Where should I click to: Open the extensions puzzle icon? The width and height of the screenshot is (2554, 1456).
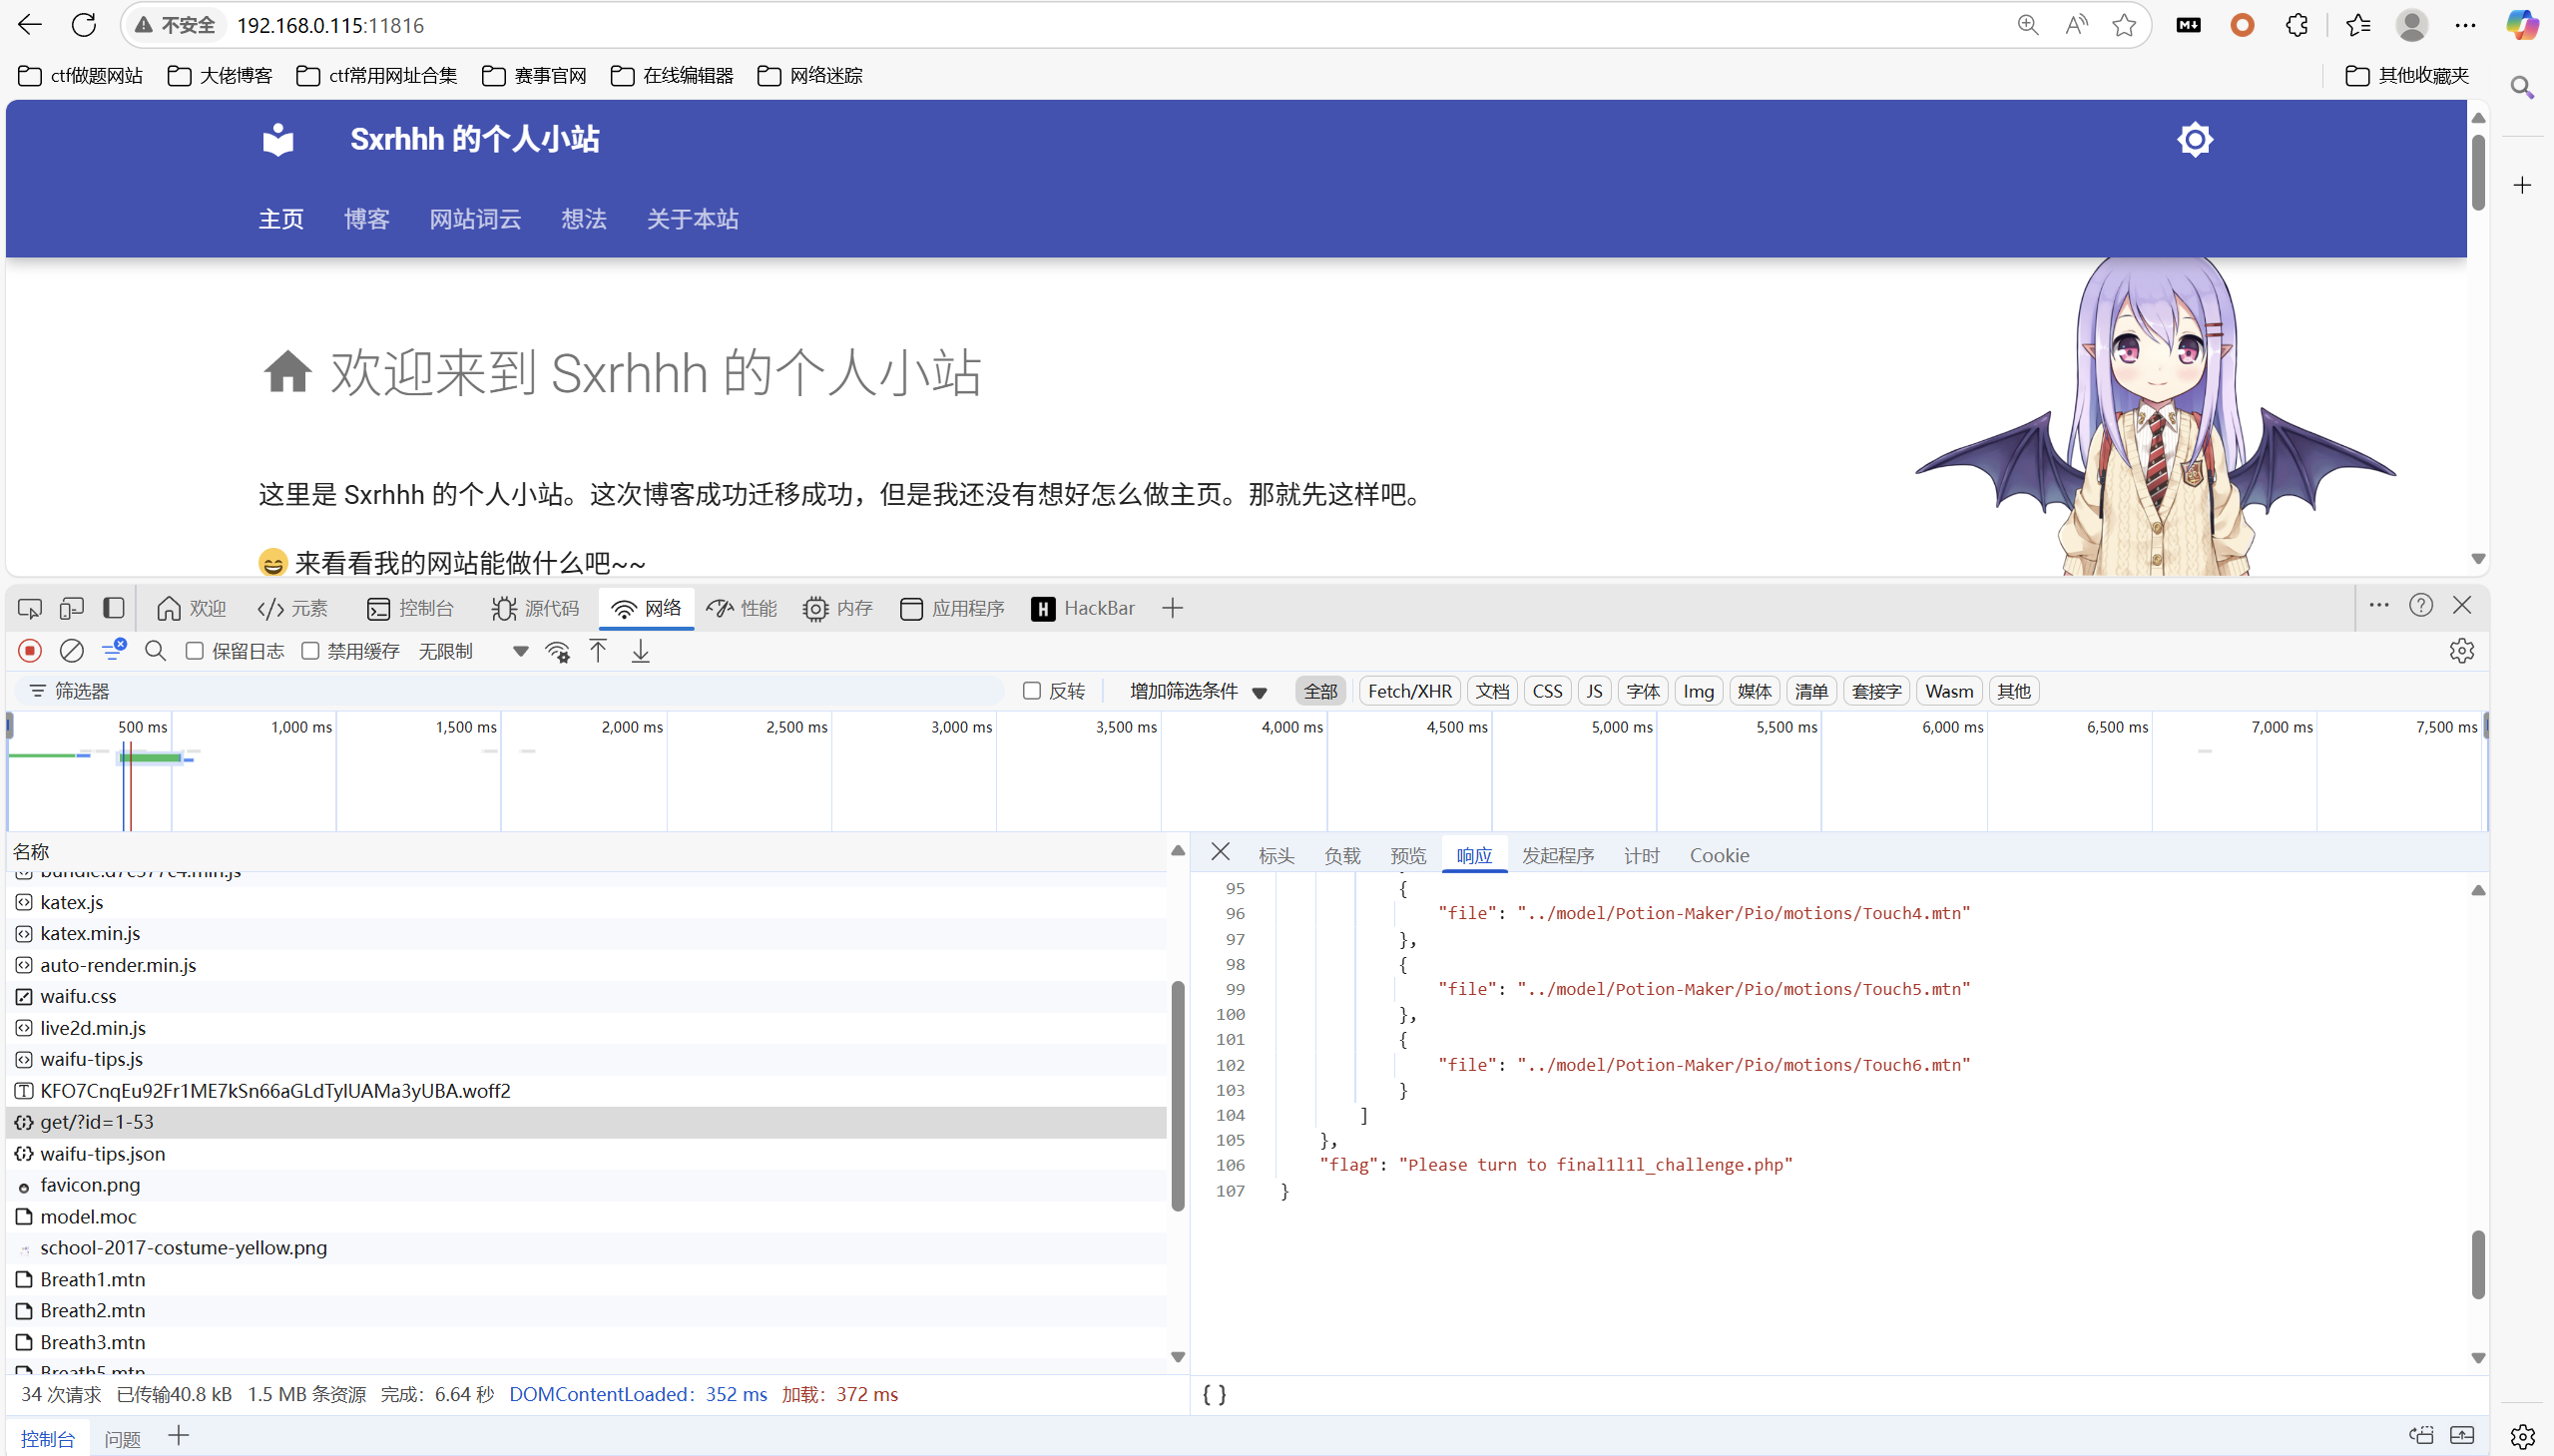(2298, 25)
